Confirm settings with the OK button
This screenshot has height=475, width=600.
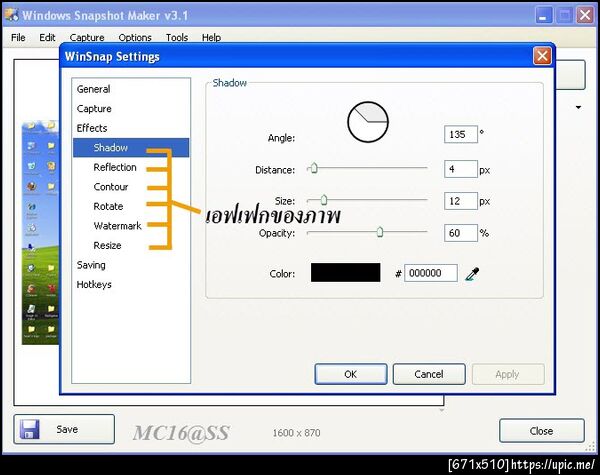click(351, 374)
